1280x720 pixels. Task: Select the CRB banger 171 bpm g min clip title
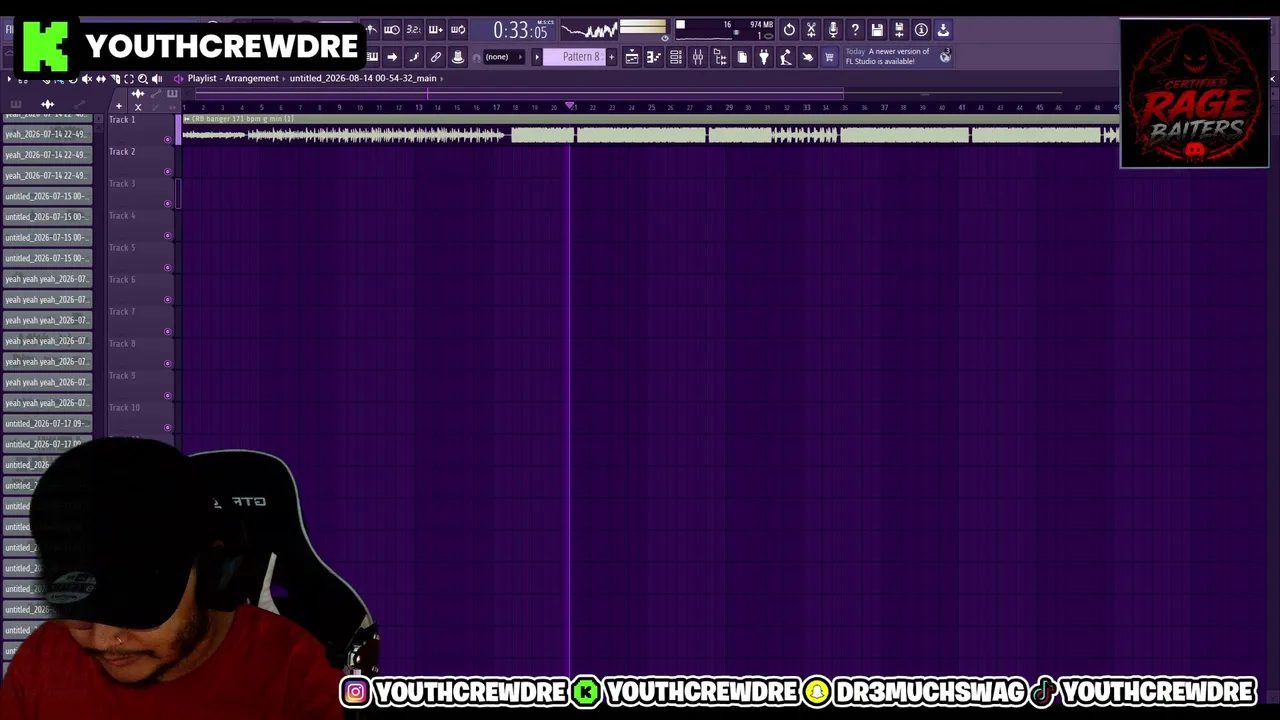[x=243, y=119]
